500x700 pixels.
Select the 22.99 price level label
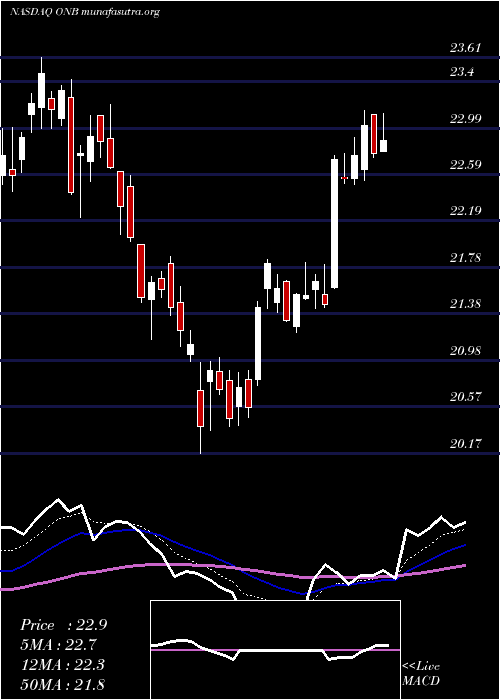(466, 119)
